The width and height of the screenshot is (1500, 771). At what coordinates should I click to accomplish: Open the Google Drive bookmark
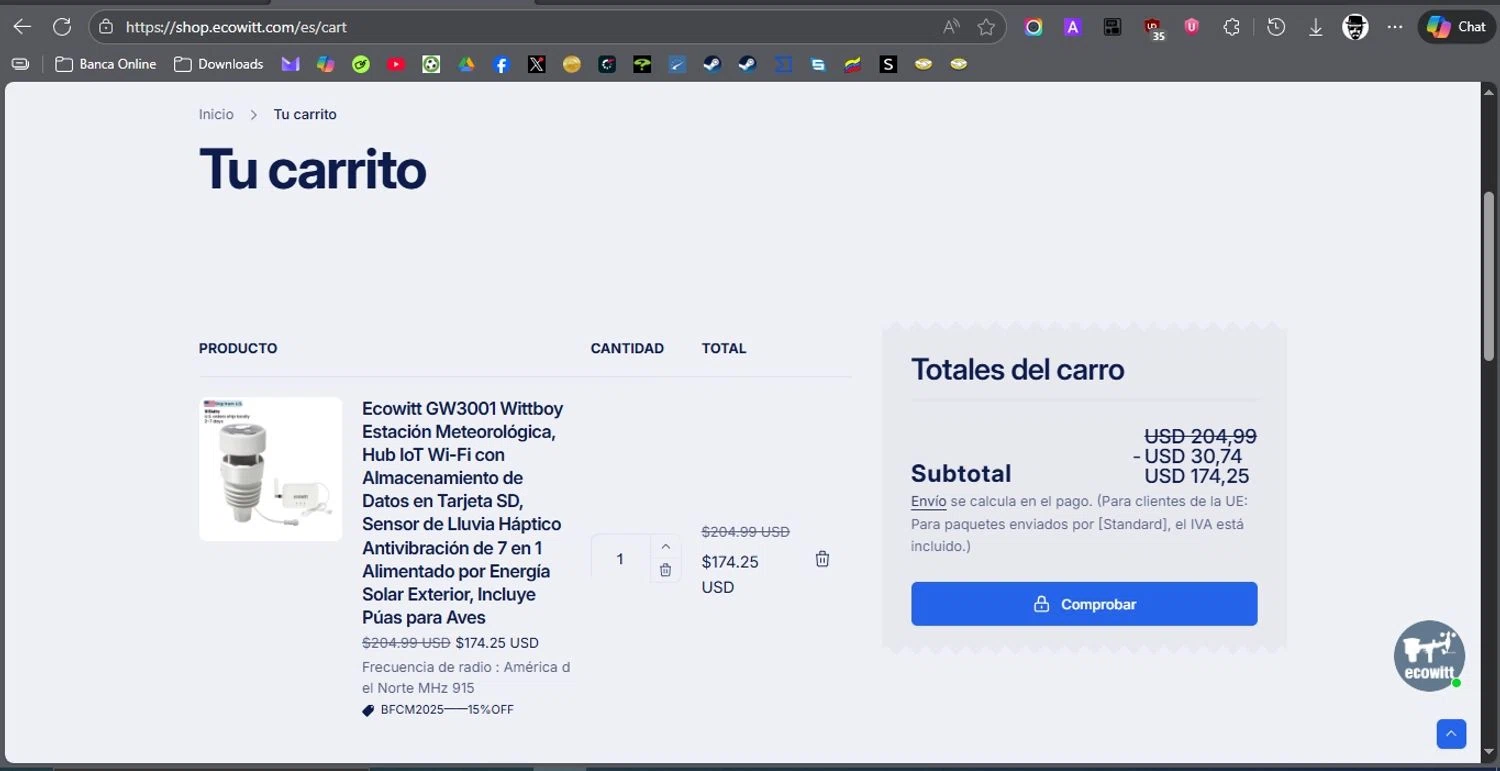tap(466, 64)
